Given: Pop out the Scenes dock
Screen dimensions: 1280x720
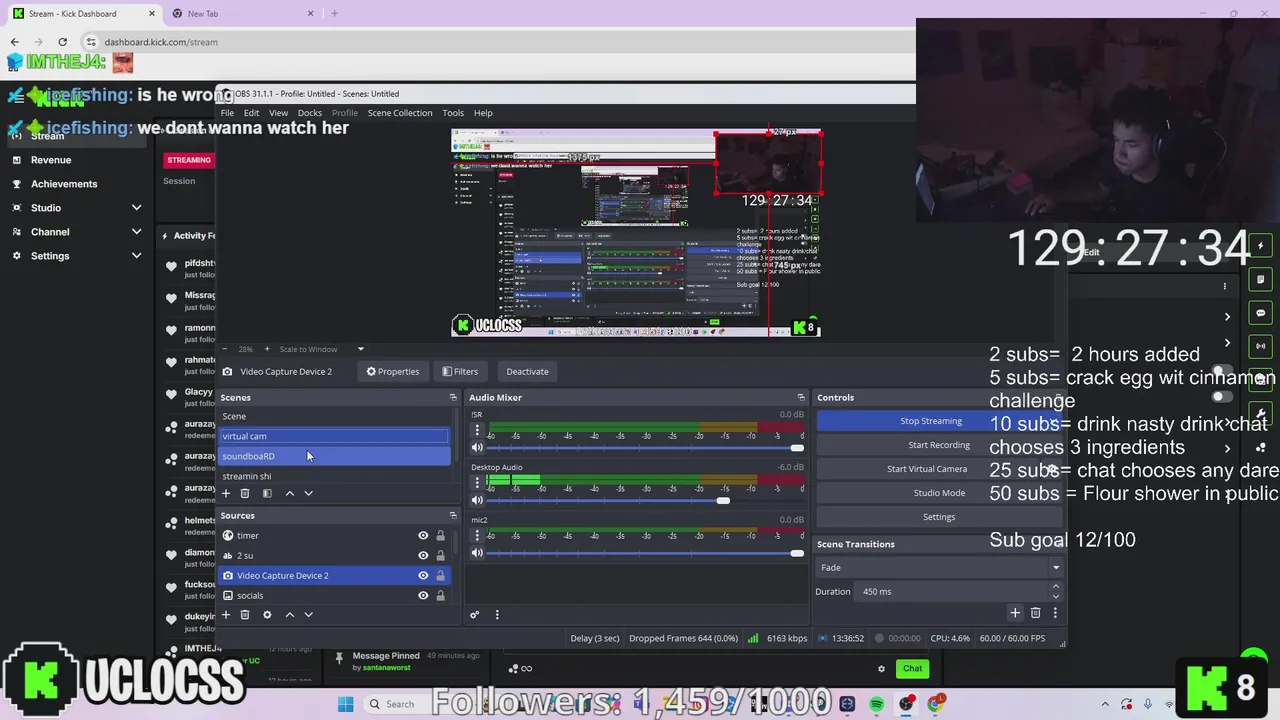Looking at the screenshot, I should (x=453, y=397).
